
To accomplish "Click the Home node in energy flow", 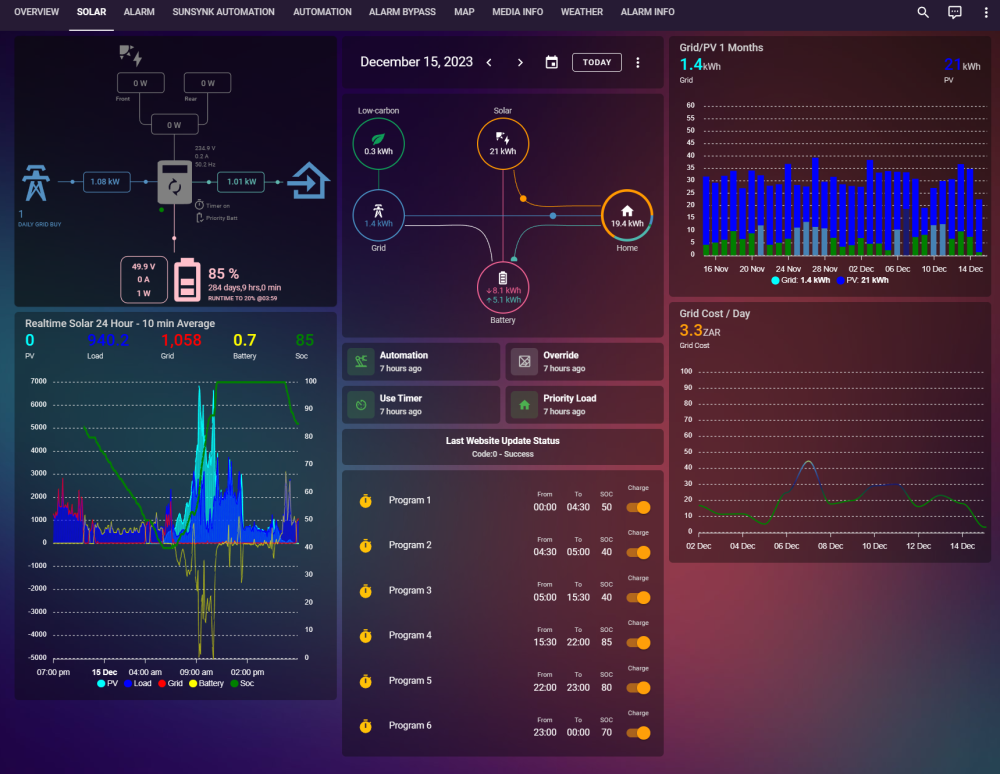I will coord(627,215).
